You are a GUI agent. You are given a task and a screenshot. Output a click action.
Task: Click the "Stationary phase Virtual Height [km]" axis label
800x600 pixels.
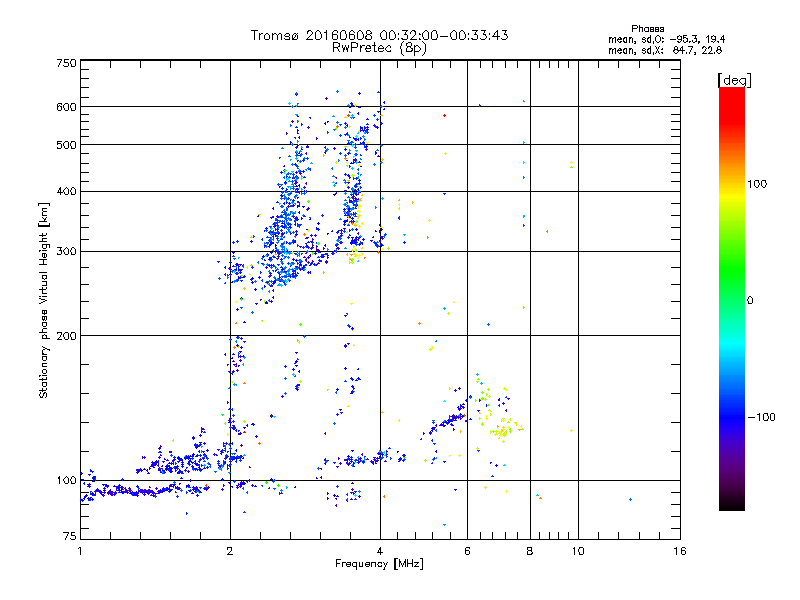[44, 301]
